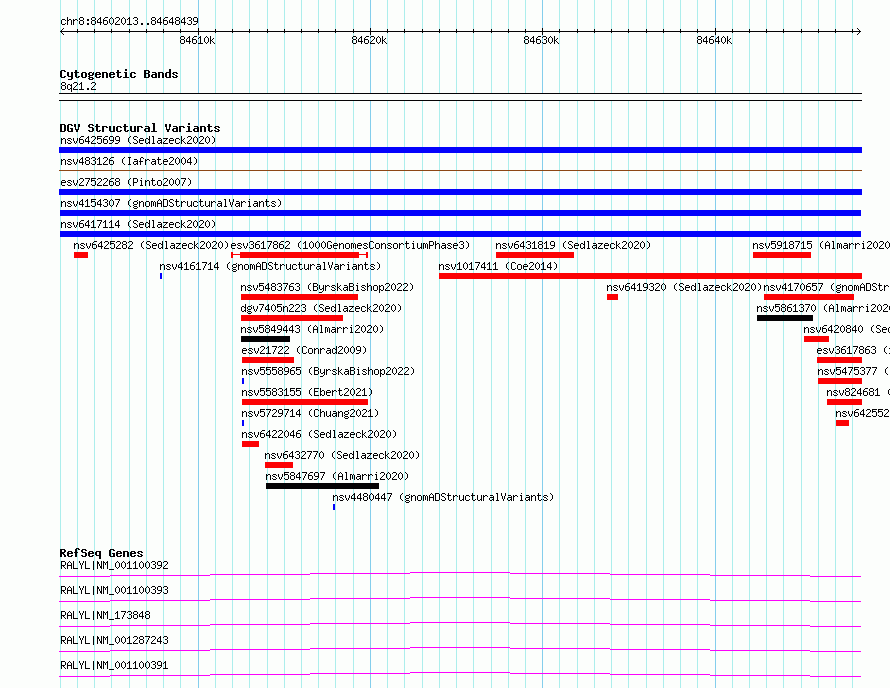Click the red bar under nsv6422046
This screenshot has height=688, width=890.
pyautogui.click(x=250, y=444)
